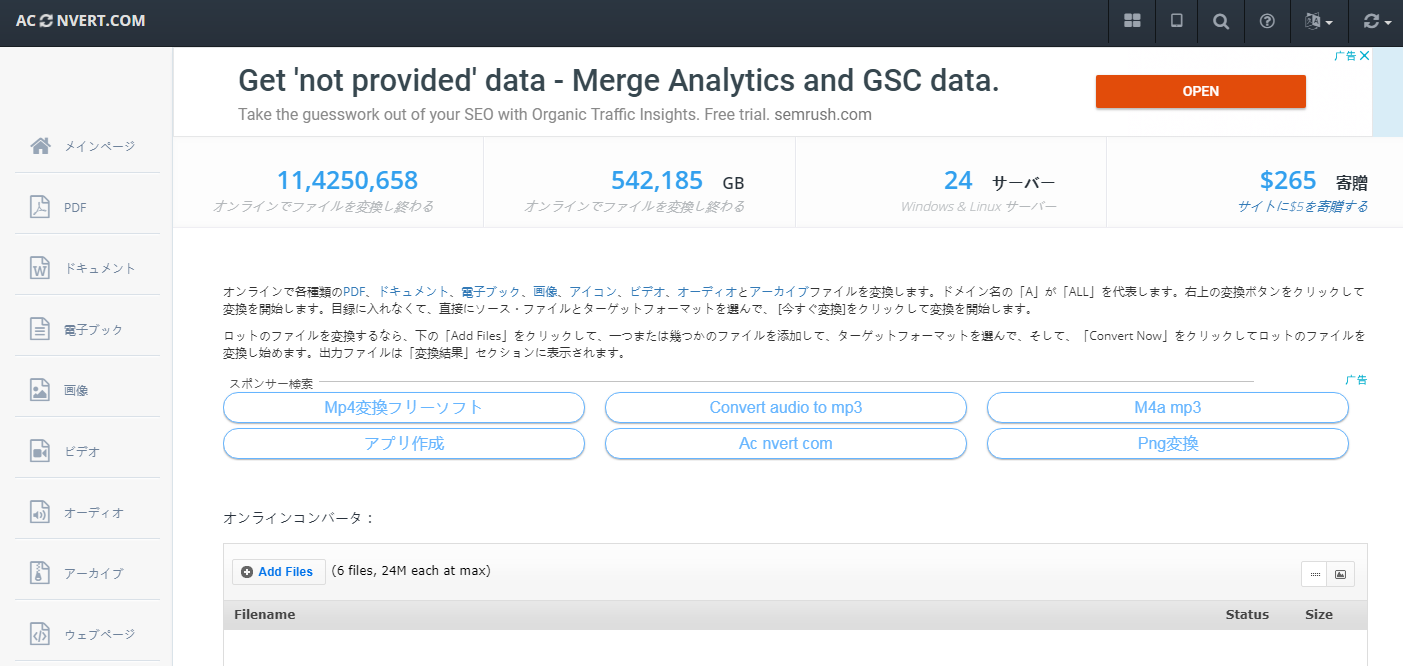The width and height of the screenshot is (1403, 666).
Task: Click the help question mark icon
Action: 1267,21
